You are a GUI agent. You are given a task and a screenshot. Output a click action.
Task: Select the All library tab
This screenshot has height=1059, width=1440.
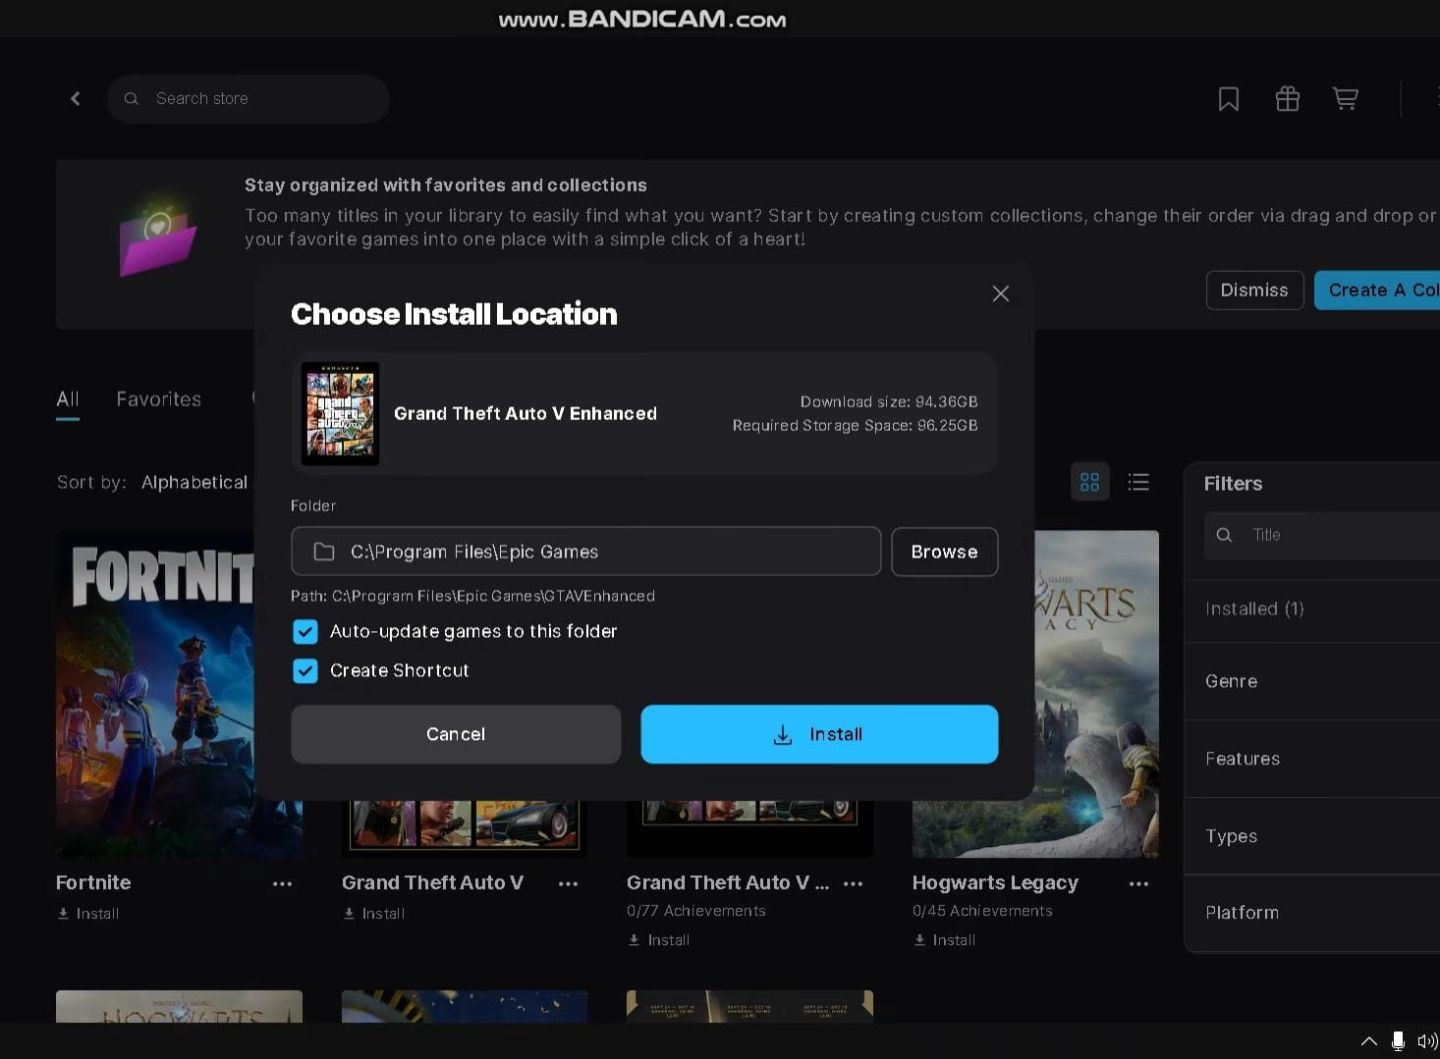coord(67,399)
